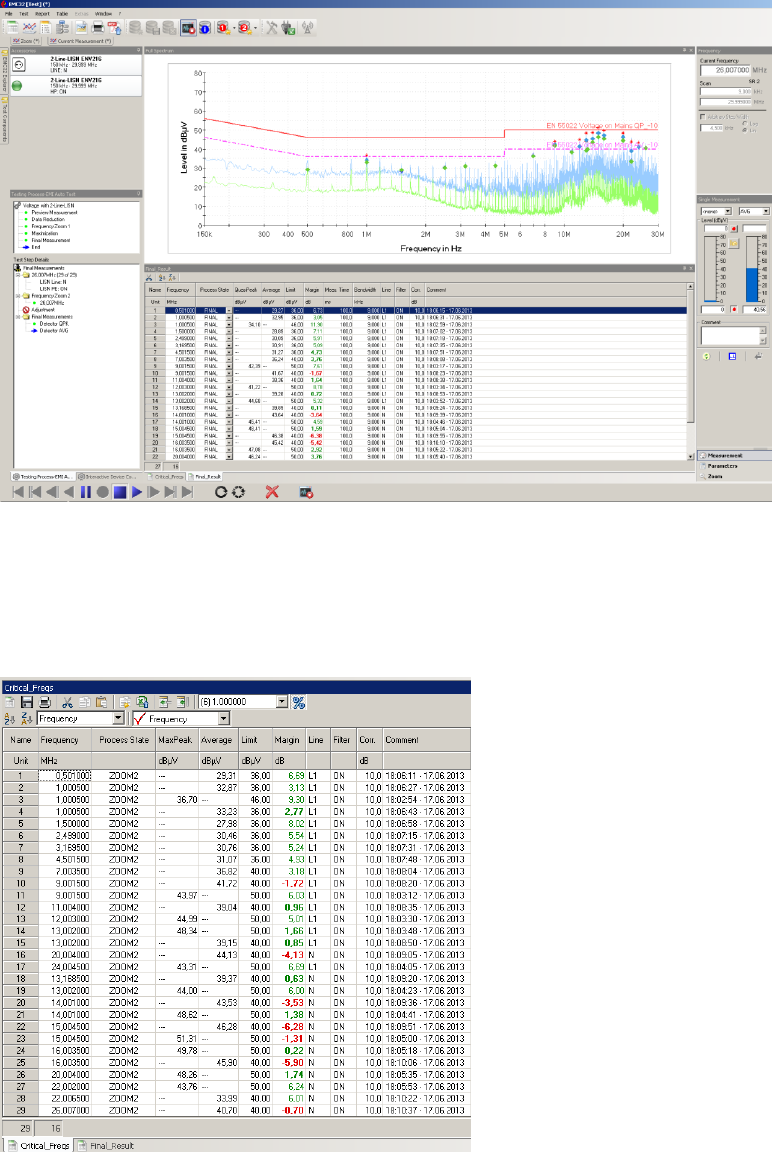The height and width of the screenshot is (1152, 772).
Task: Open dropdown arrow next to red 2 icon
Action: pyautogui.click(x=255, y=28)
